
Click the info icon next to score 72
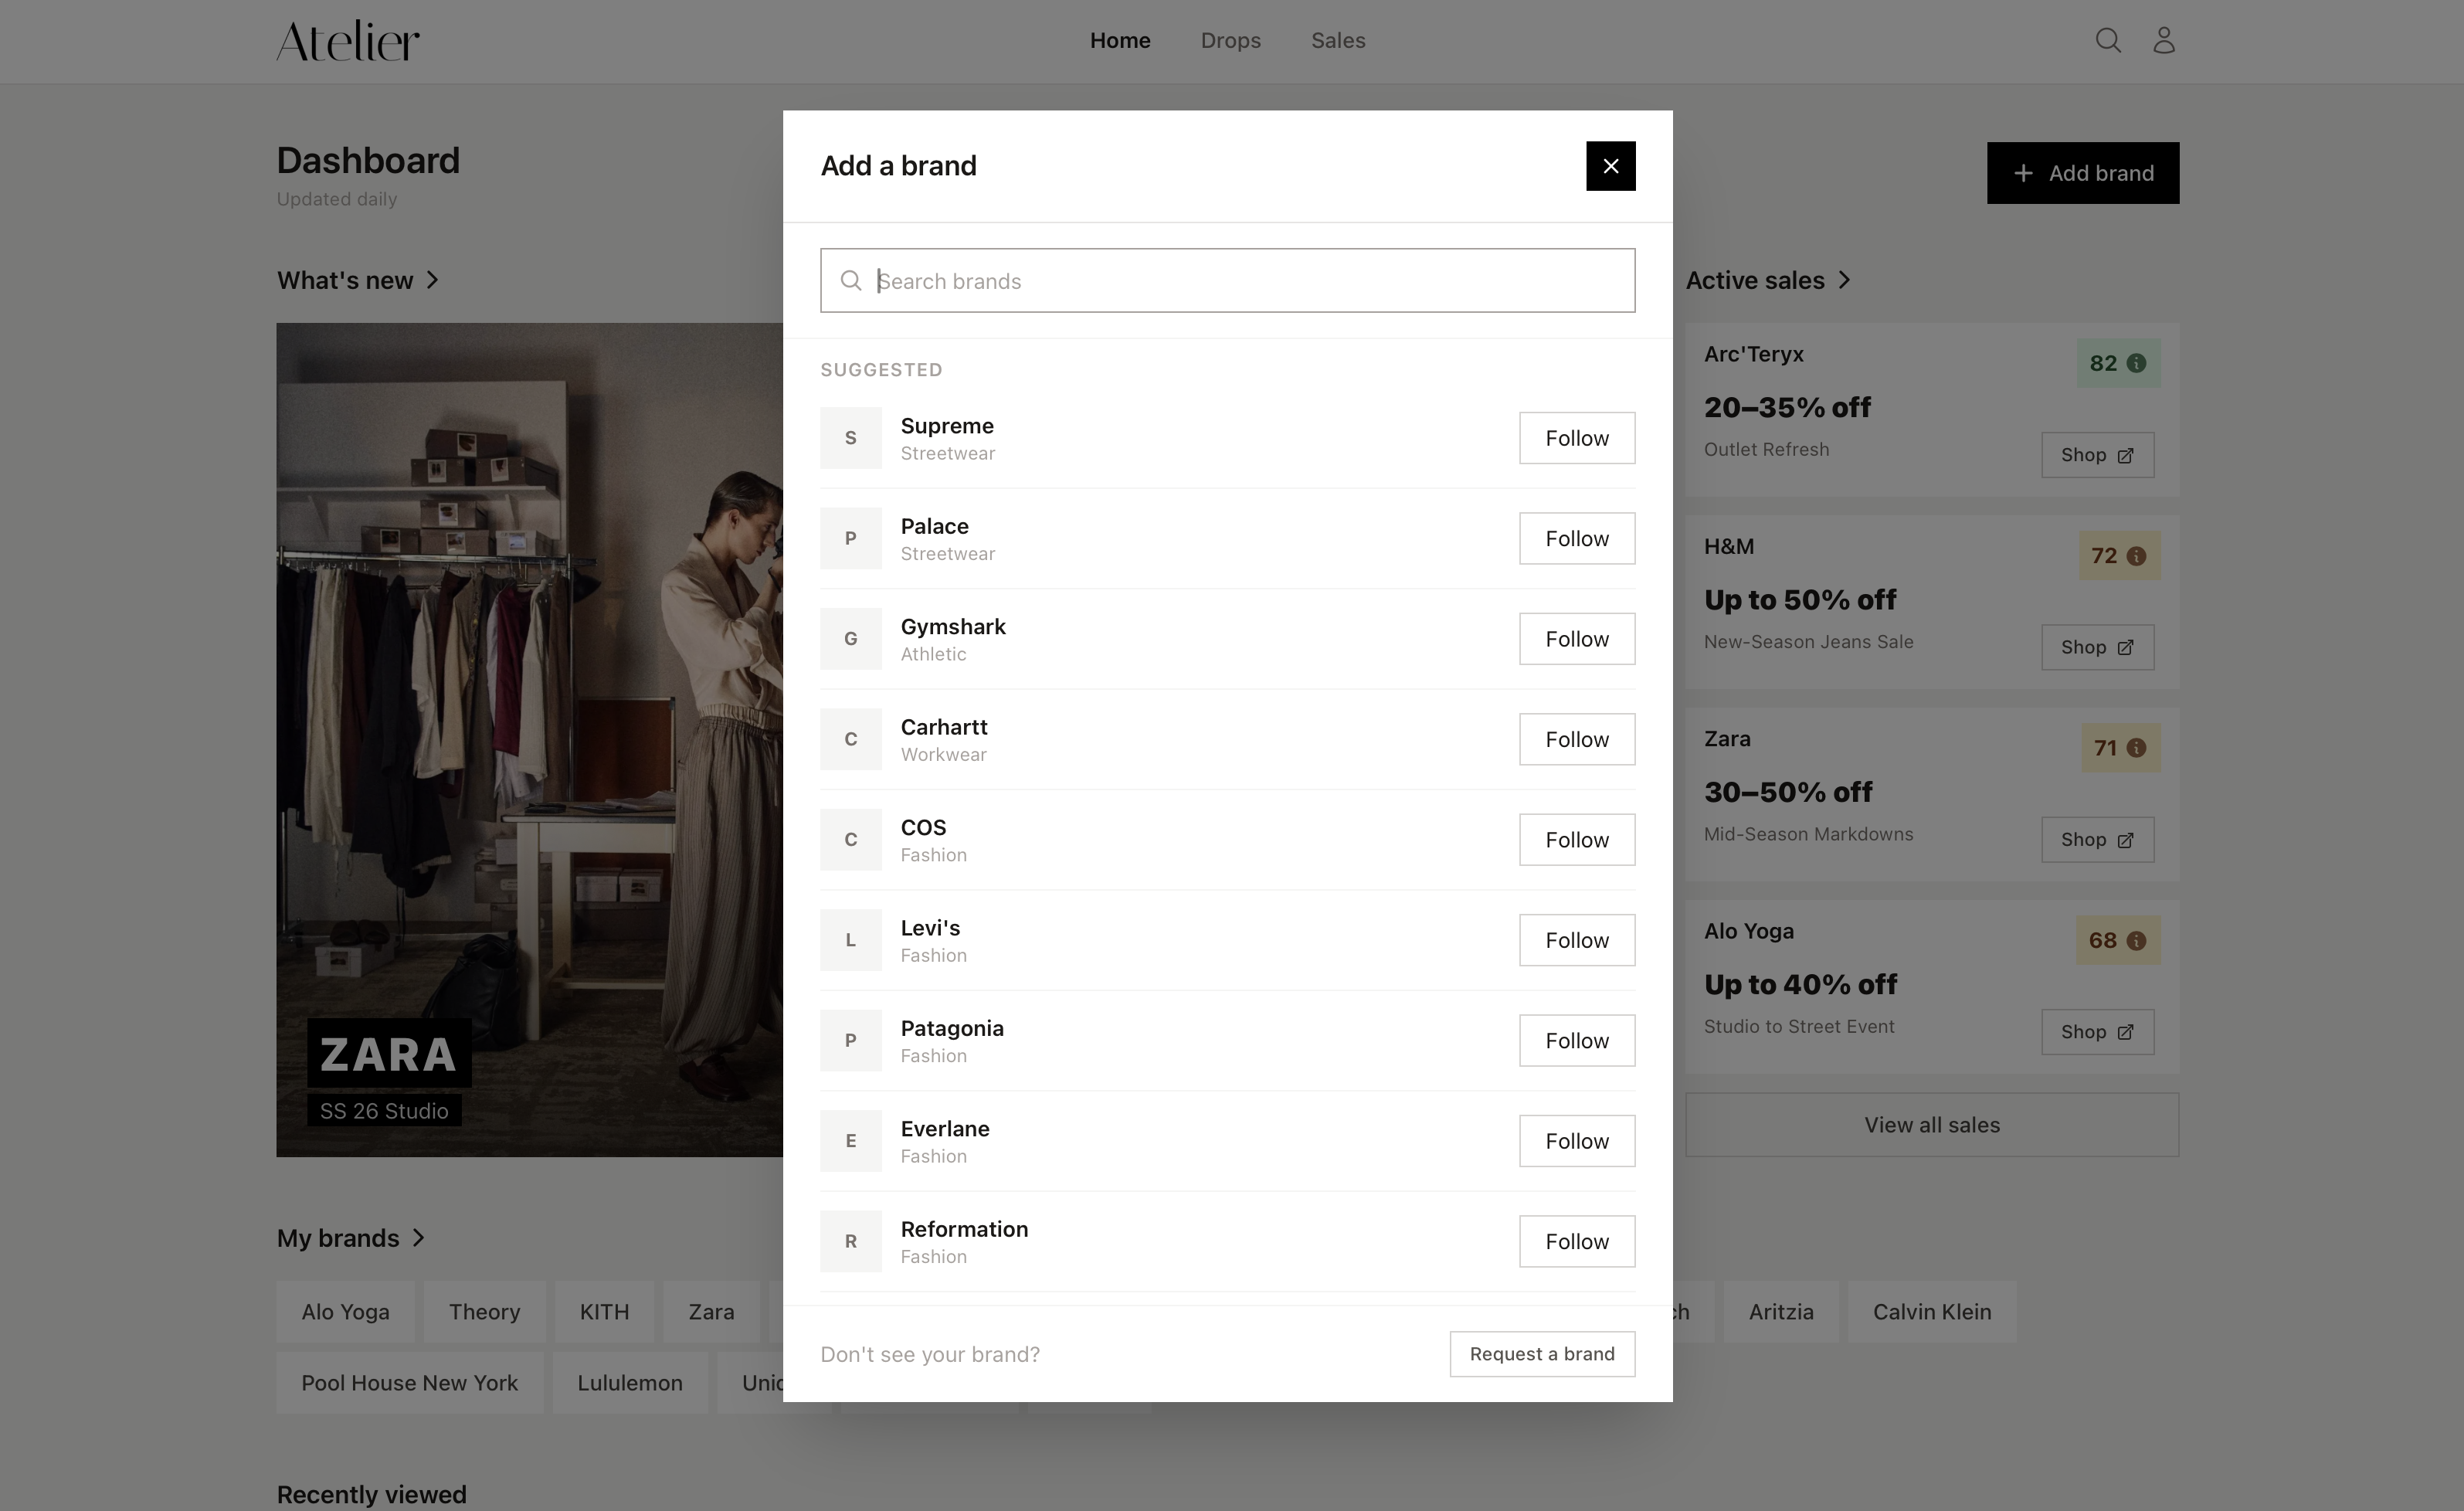[2136, 556]
